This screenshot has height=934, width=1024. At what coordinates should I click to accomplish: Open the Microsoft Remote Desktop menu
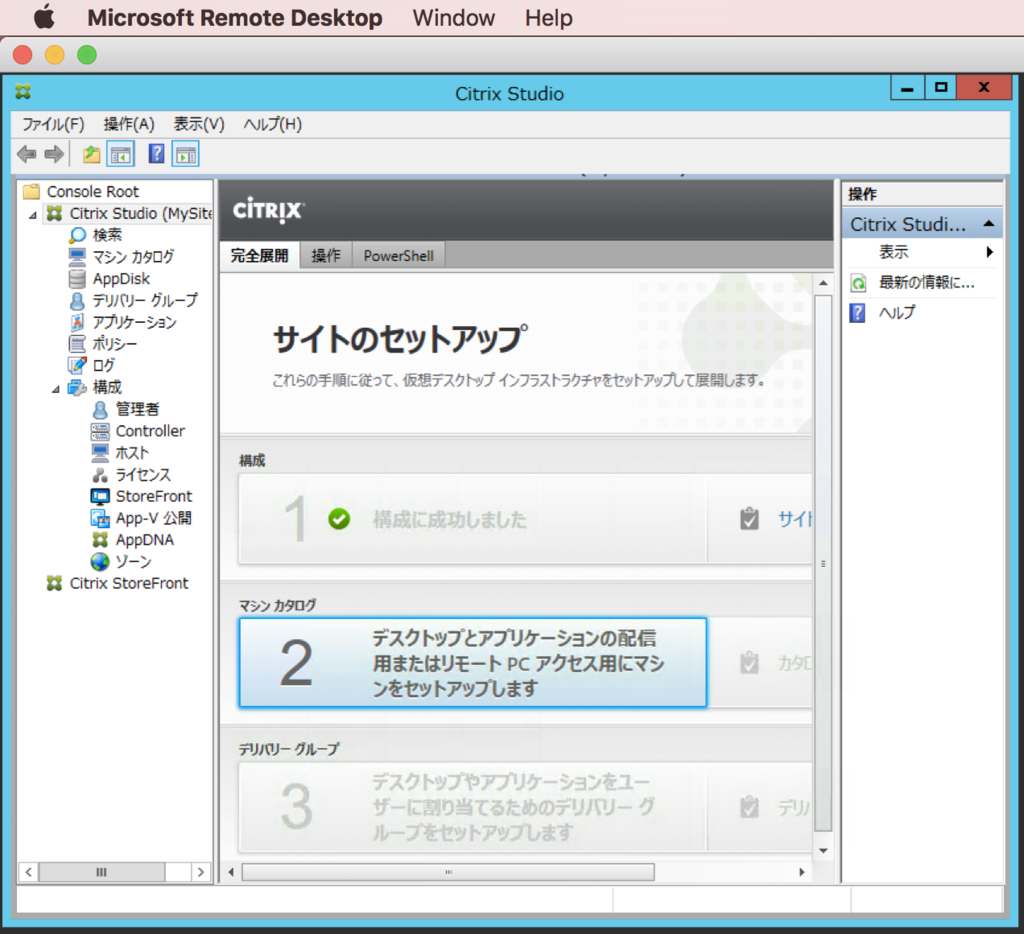click(x=235, y=18)
